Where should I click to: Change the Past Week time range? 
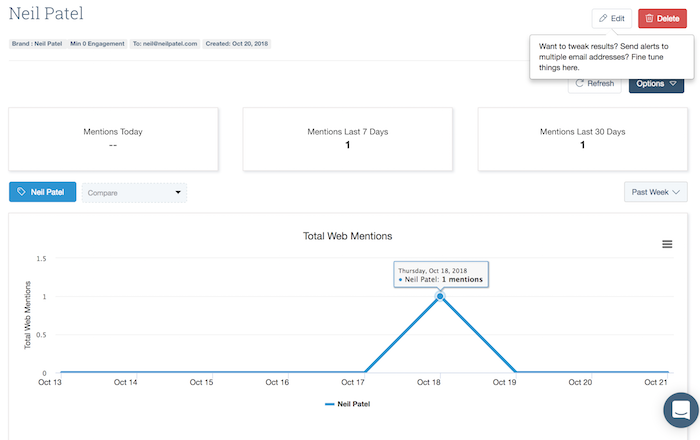[x=655, y=192]
